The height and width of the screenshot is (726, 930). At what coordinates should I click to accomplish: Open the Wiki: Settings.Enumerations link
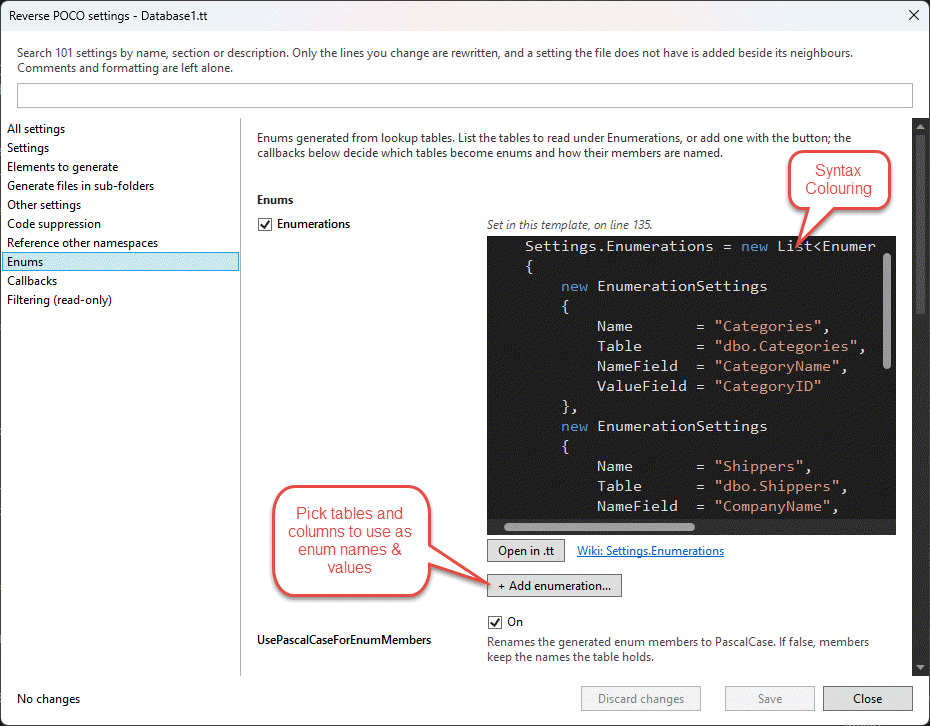click(650, 550)
